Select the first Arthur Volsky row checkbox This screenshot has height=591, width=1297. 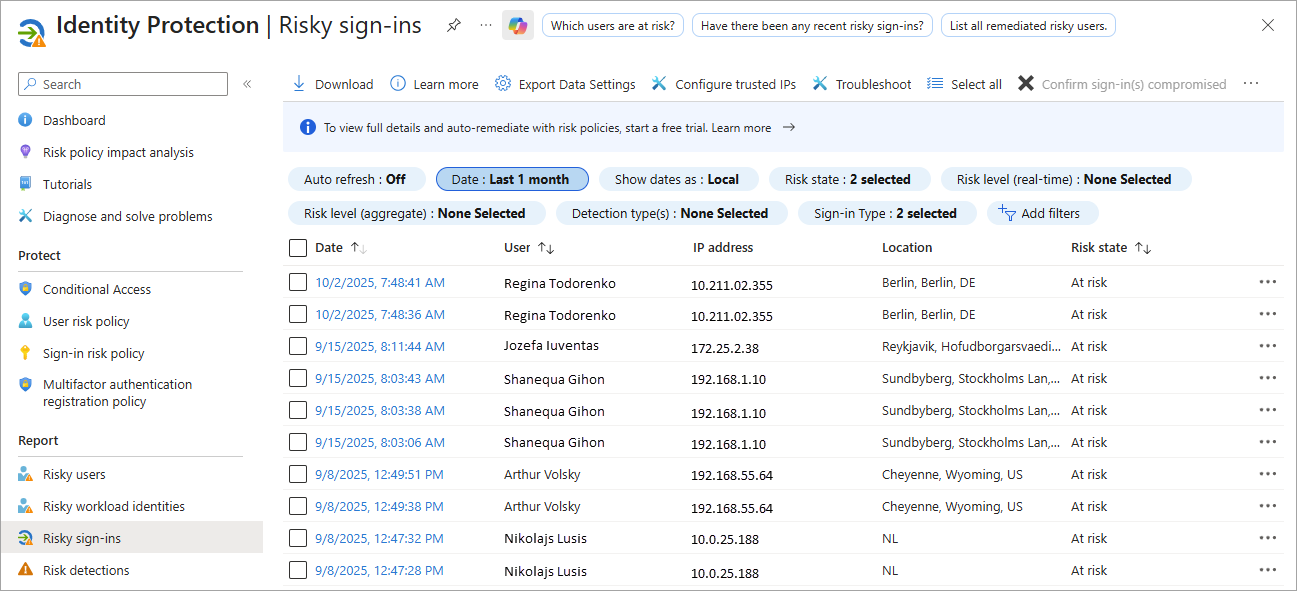tap(298, 474)
